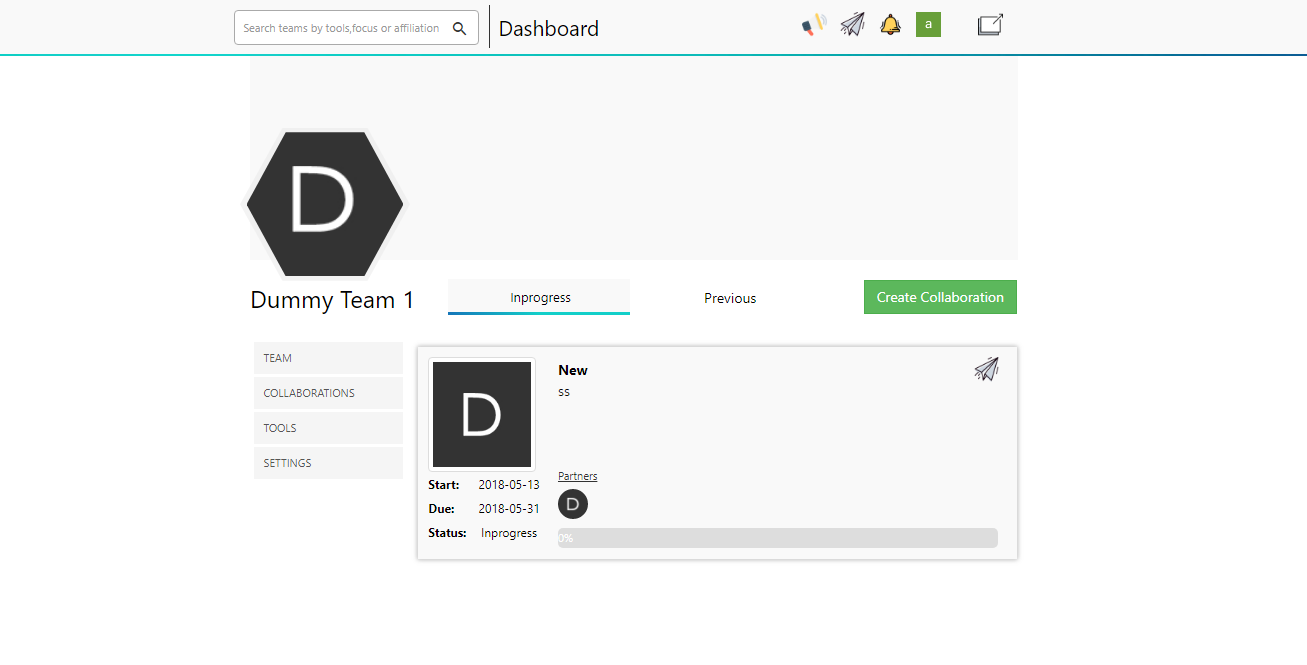
Task: Click the Partners link
Action: click(577, 476)
